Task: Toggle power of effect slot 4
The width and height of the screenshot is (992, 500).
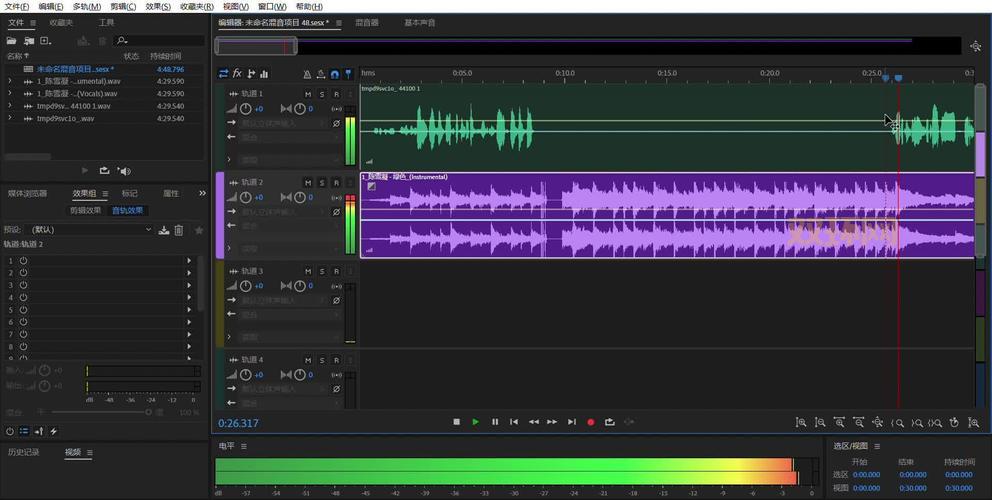Action: [23, 297]
